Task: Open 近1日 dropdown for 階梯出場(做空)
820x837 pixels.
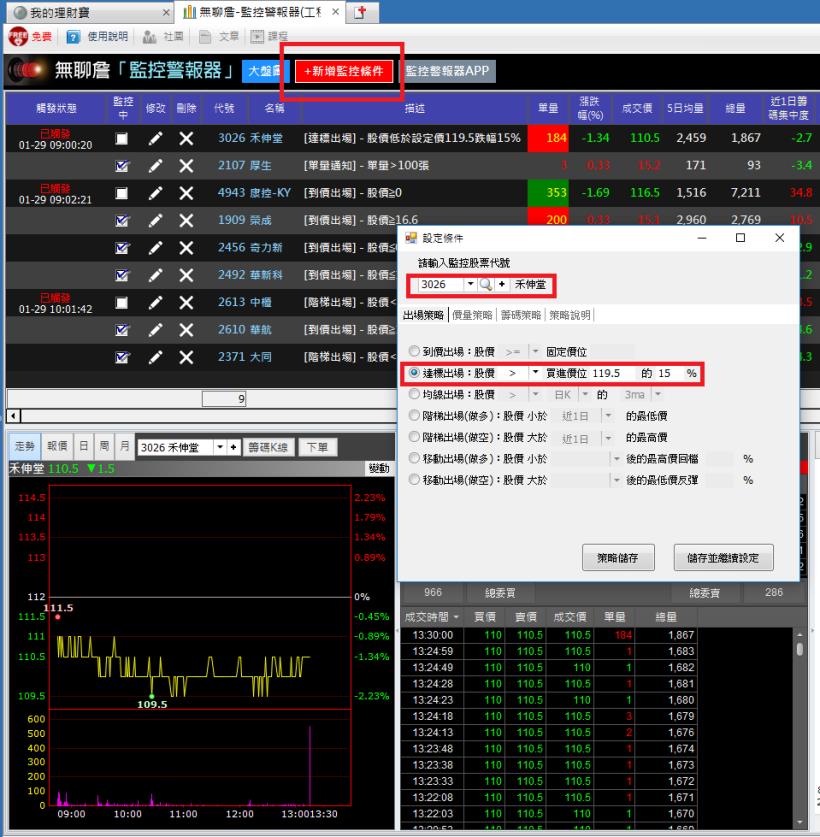Action: click(x=608, y=438)
